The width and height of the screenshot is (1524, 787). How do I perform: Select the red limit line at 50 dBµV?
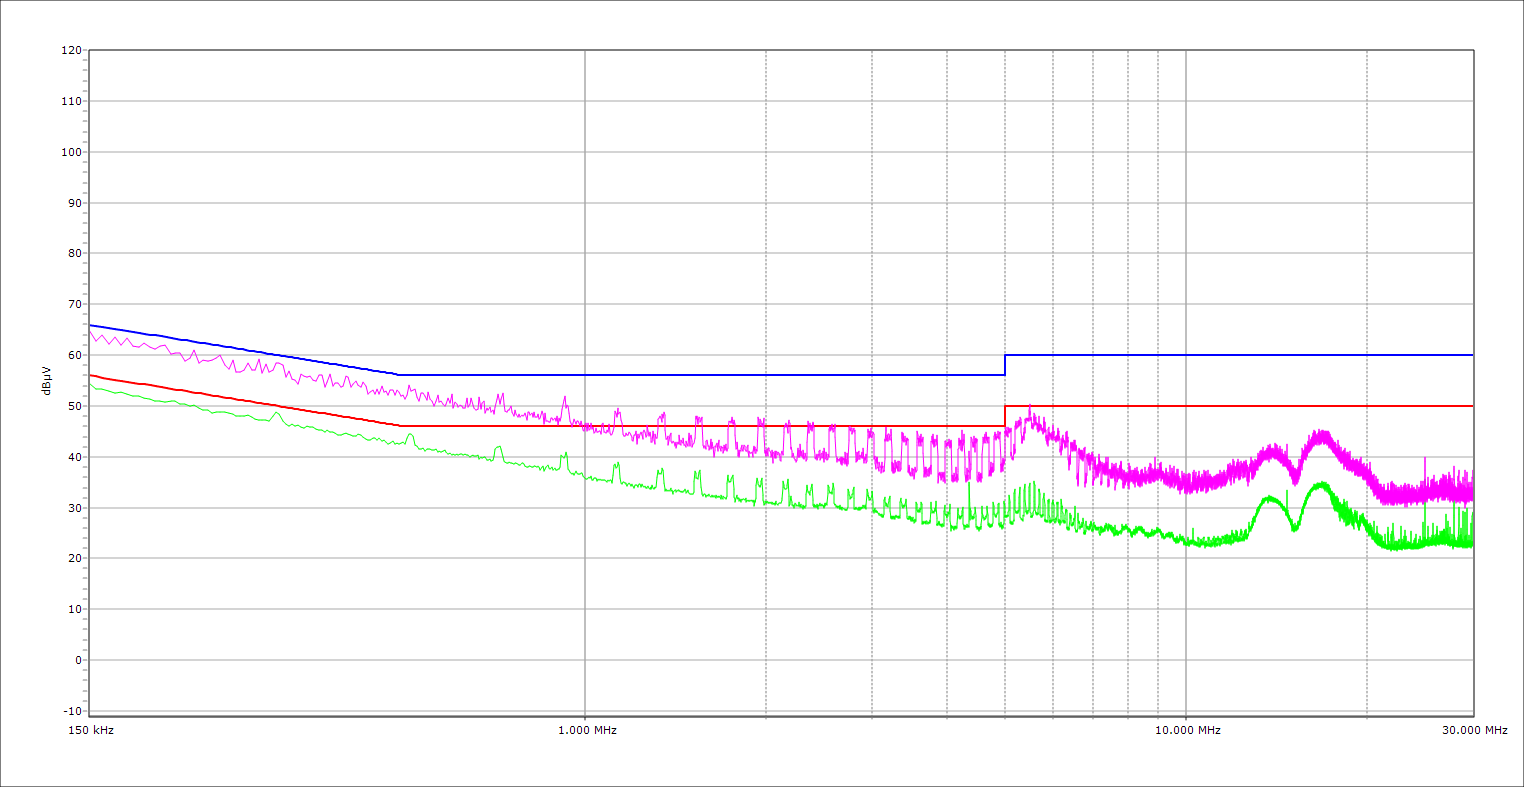[1240, 406]
